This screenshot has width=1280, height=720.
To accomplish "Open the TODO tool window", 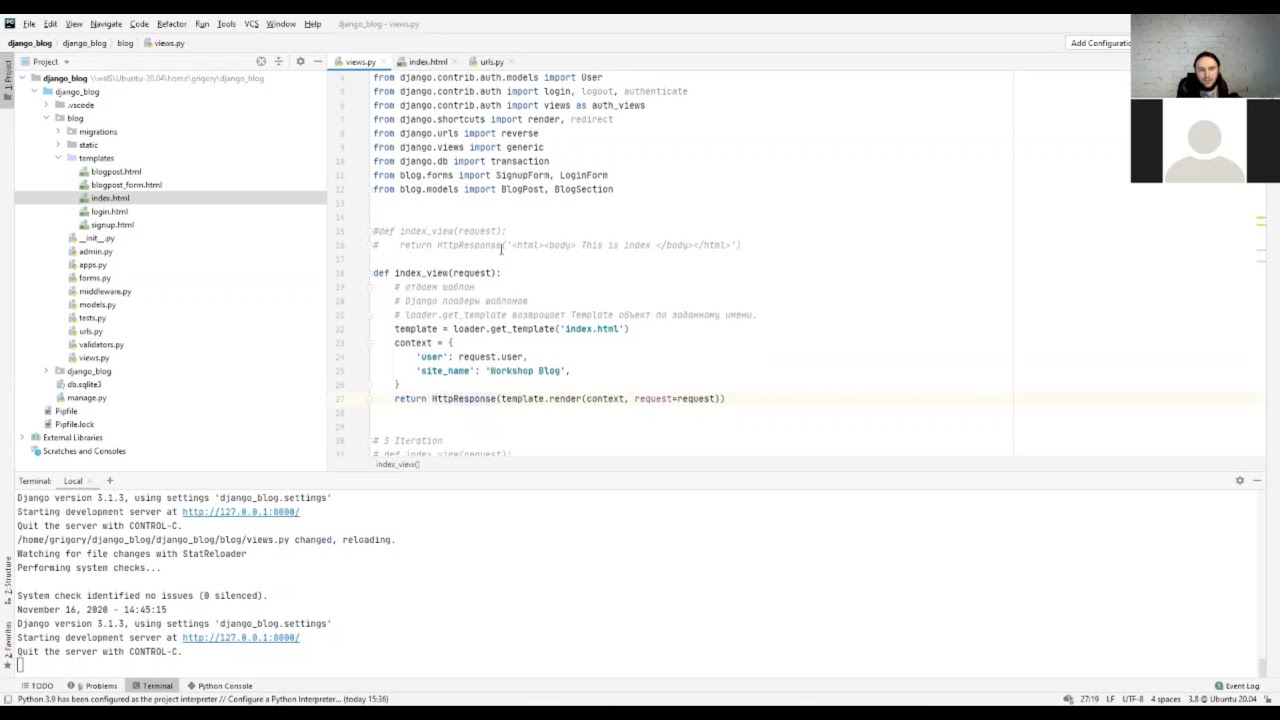I will tap(37, 686).
